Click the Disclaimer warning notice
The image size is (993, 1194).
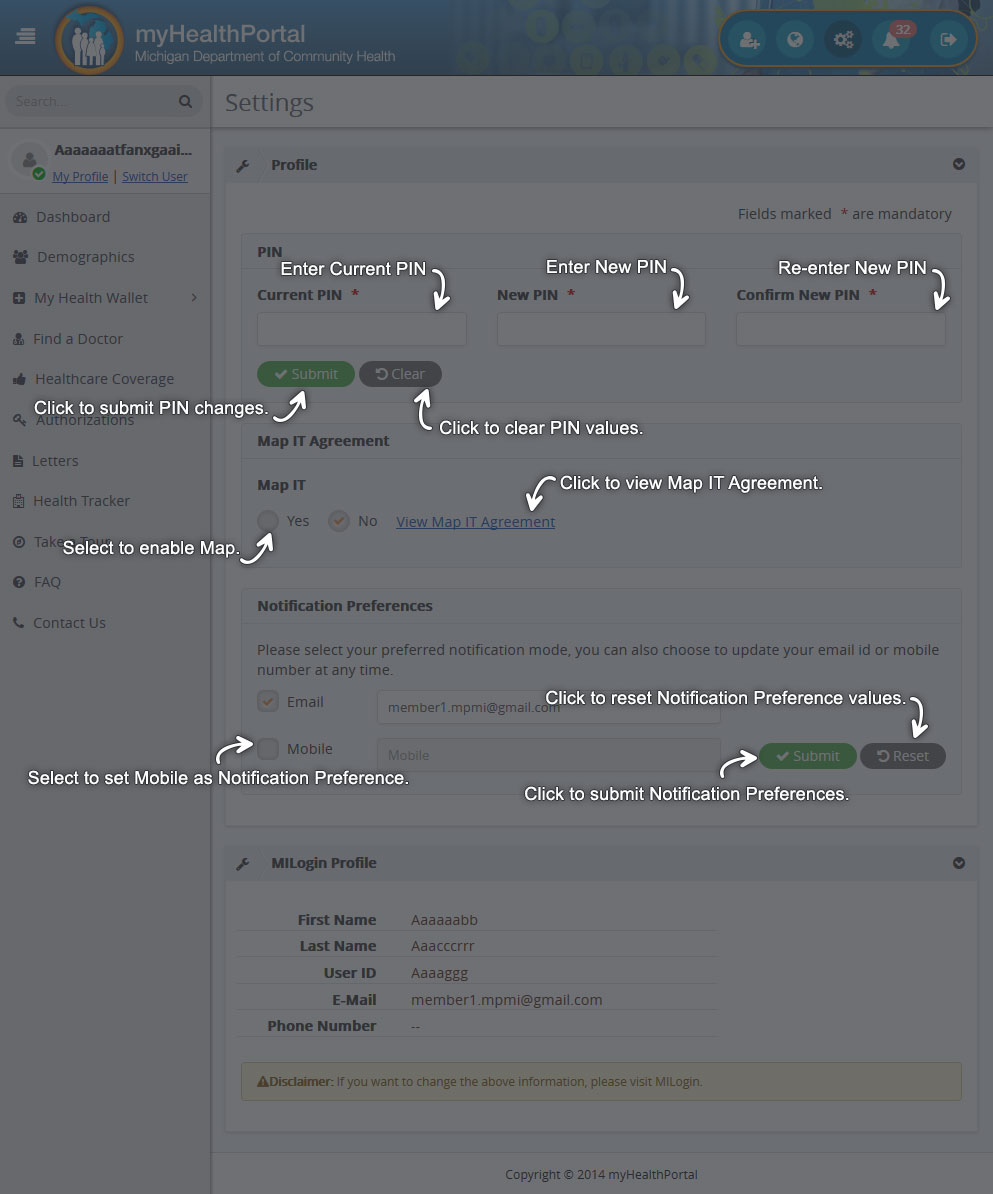tap(602, 1081)
